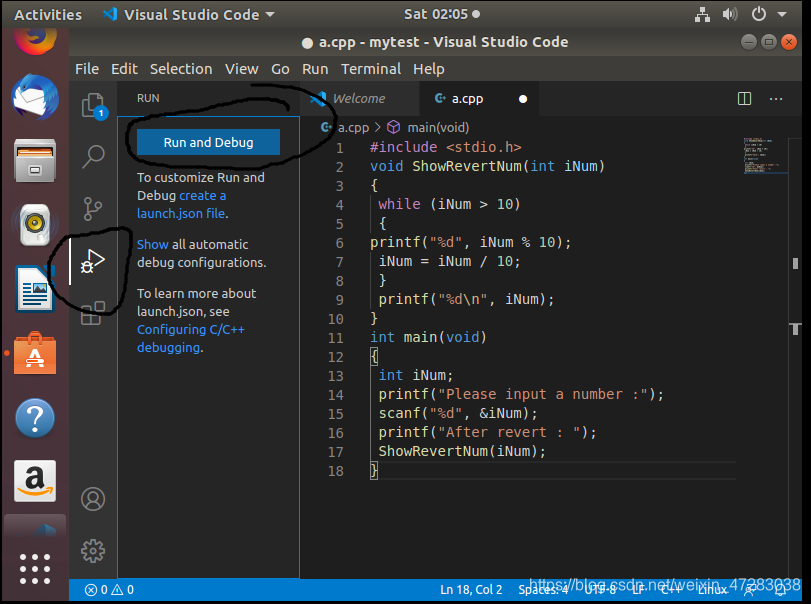Open the Accounts icon in activity bar
Image resolution: width=811 pixels, height=604 pixels.
click(x=93, y=499)
